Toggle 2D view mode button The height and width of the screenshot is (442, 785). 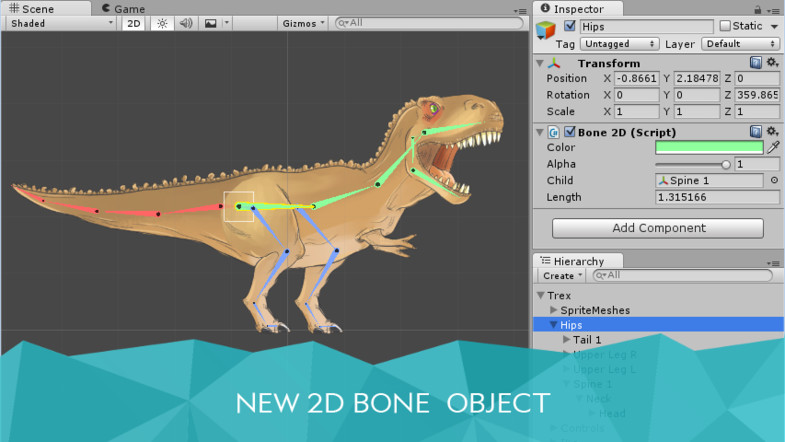point(134,24)
